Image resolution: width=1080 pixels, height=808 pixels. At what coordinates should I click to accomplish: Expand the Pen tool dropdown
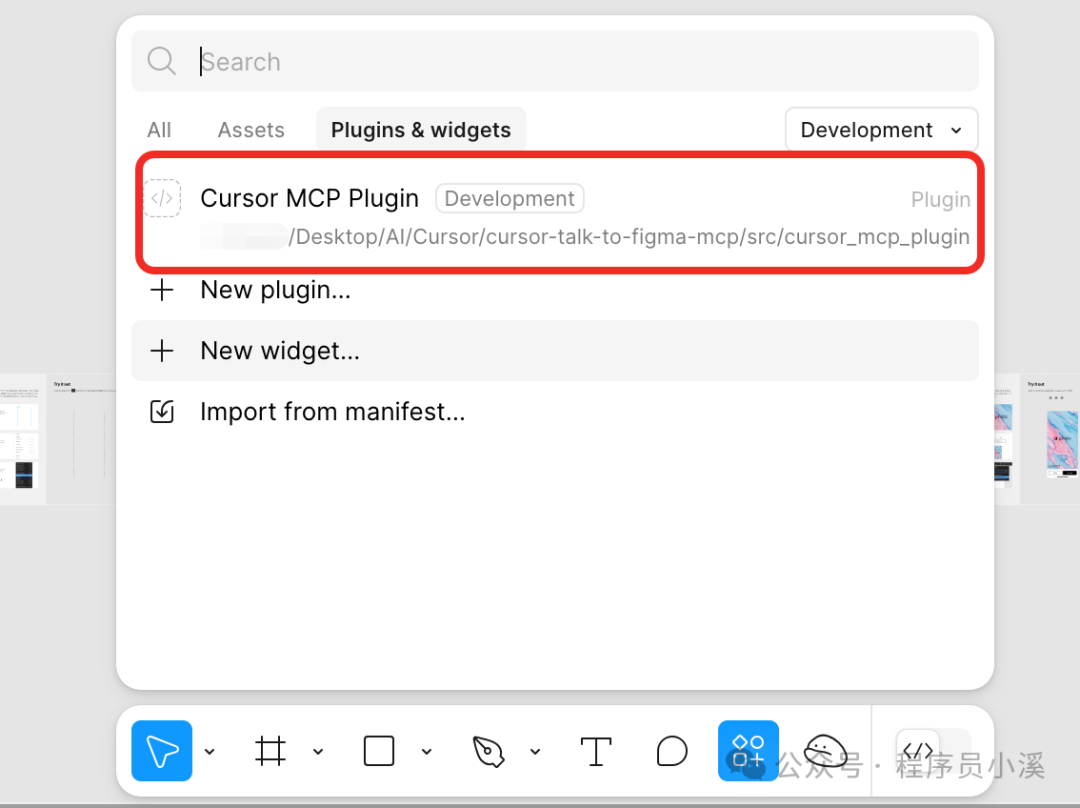[536, 751]
